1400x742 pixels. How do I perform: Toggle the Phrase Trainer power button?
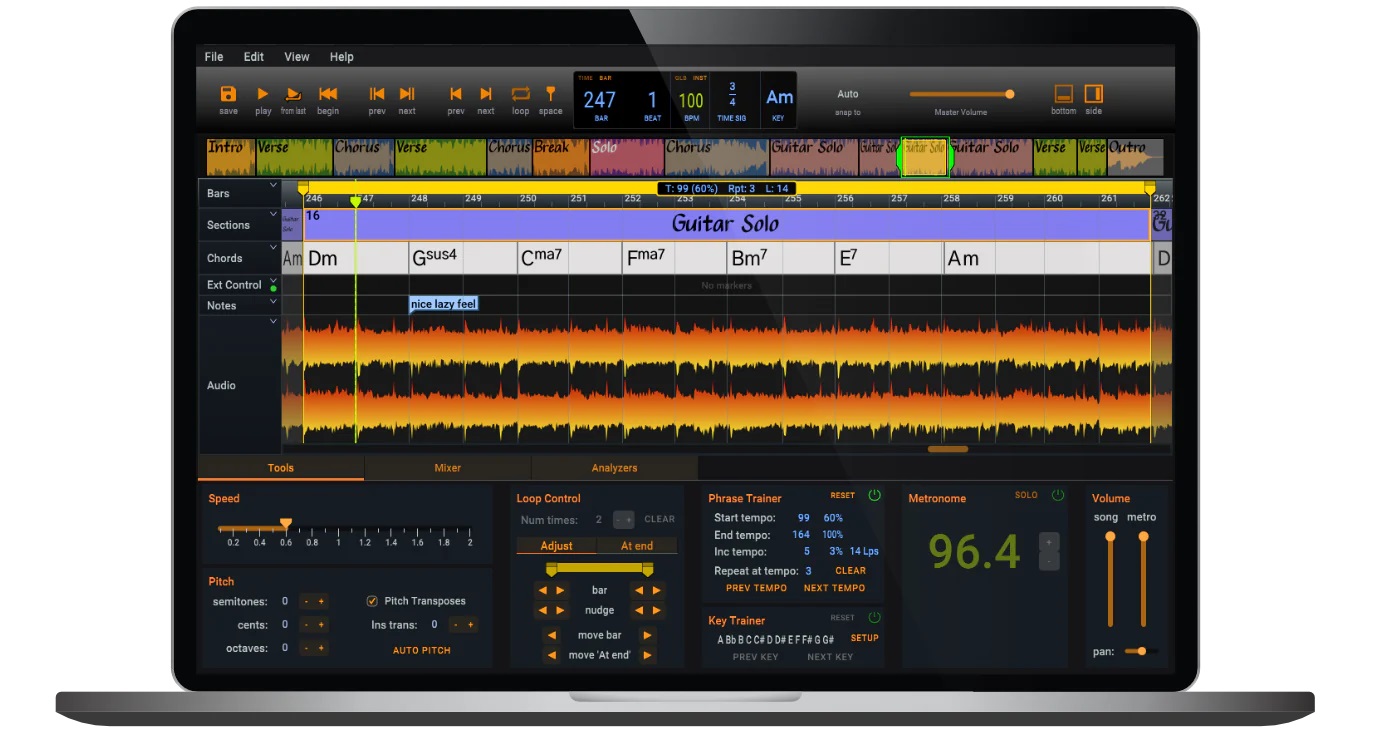coord(874,495)
